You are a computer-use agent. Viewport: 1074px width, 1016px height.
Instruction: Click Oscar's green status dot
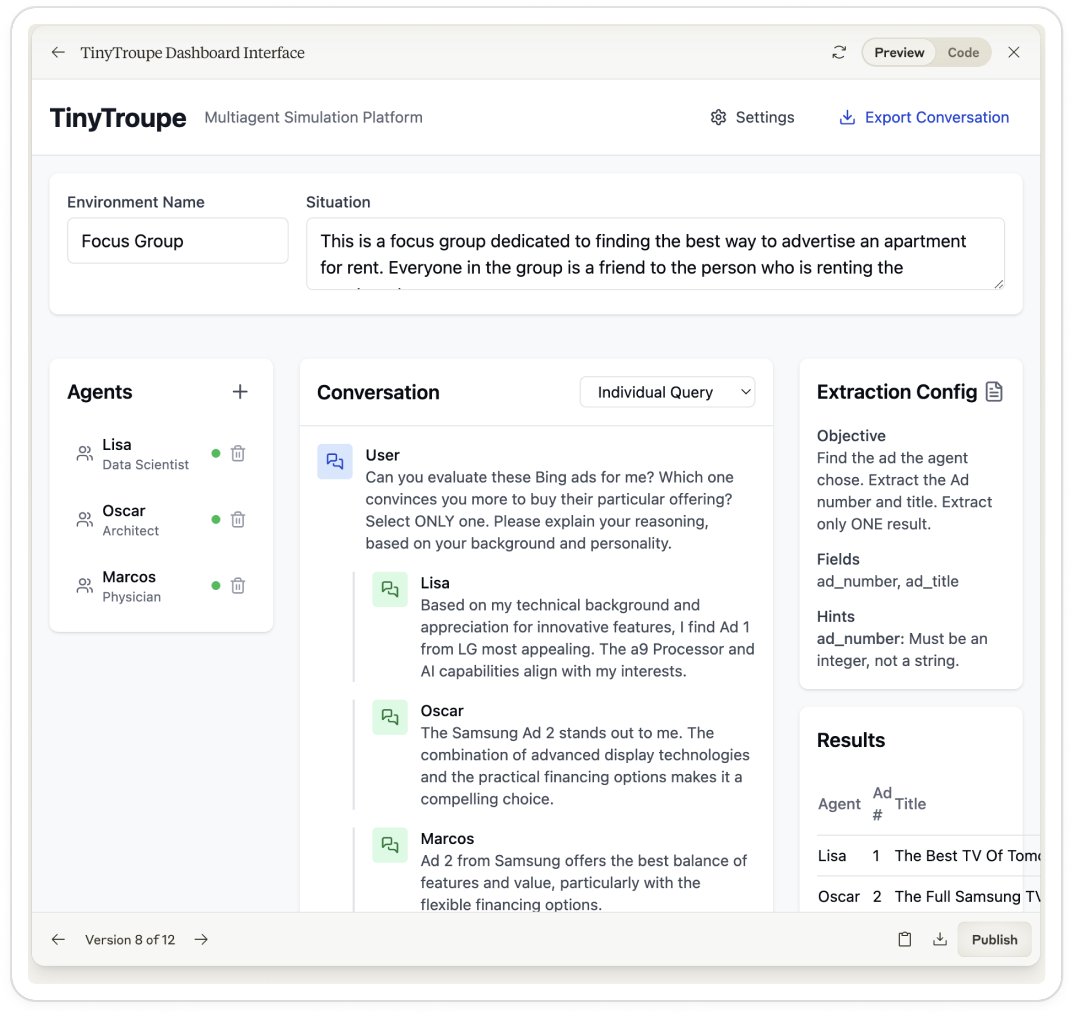coord(216,519)
